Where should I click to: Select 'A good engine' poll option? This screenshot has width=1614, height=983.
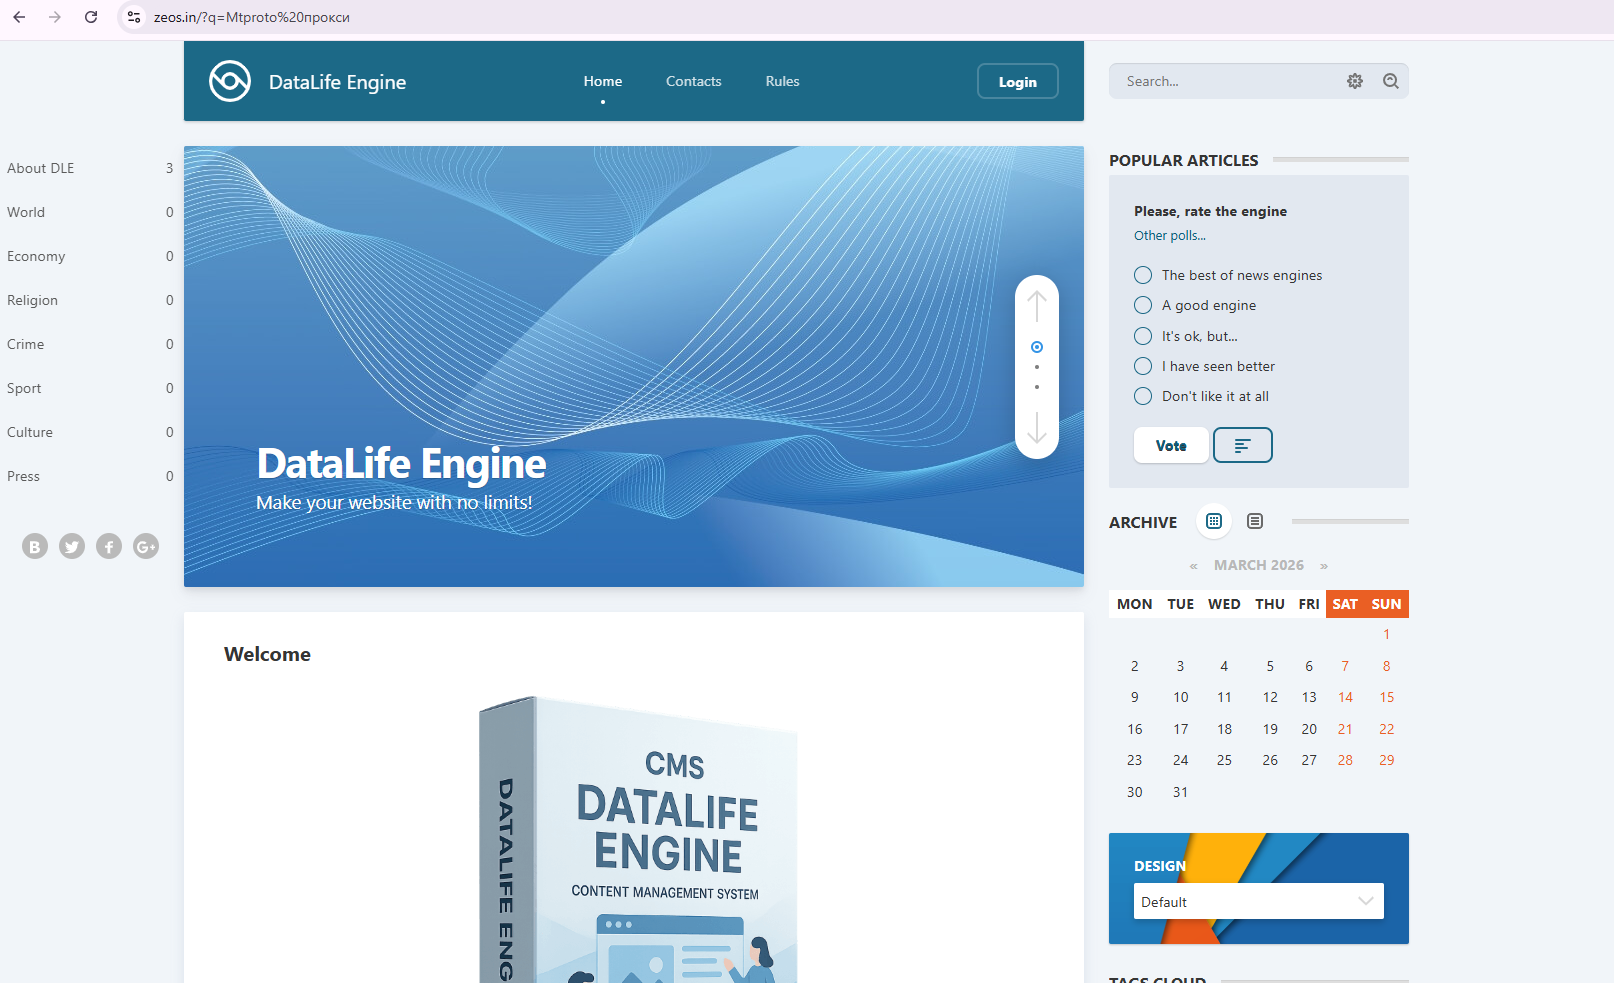[x=1143, y=305]
